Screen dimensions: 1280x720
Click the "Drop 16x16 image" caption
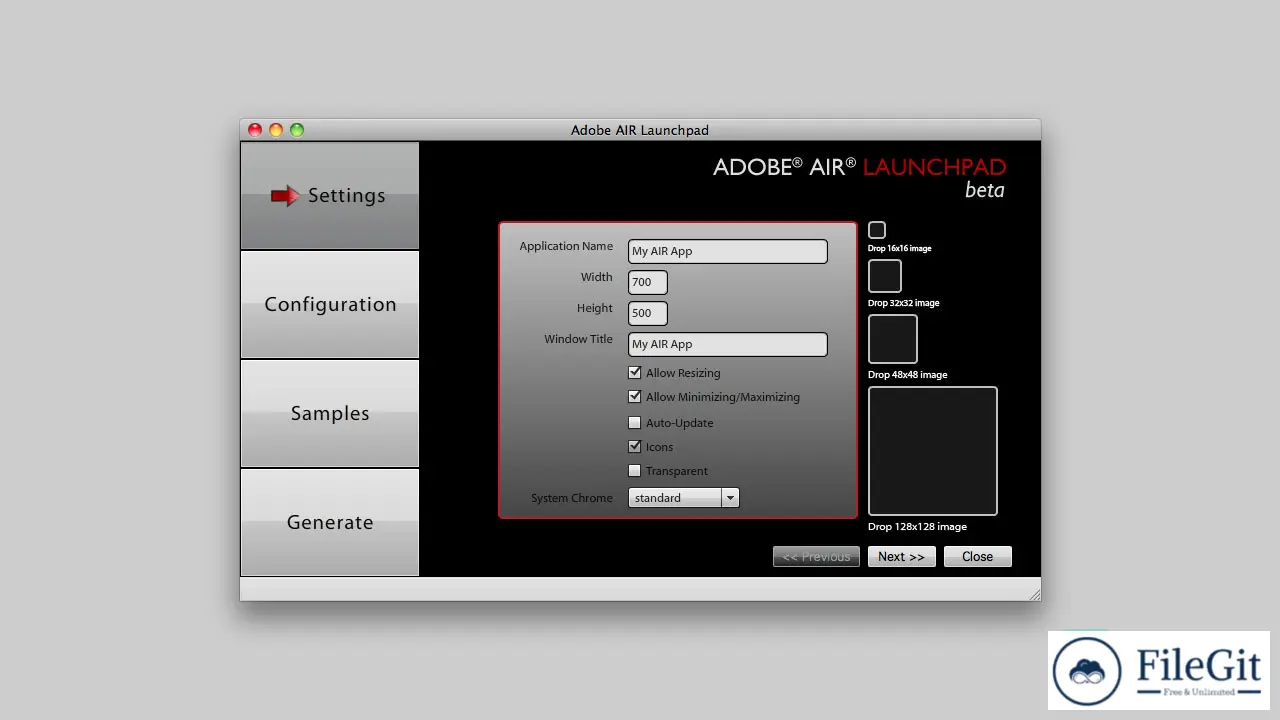899,248
